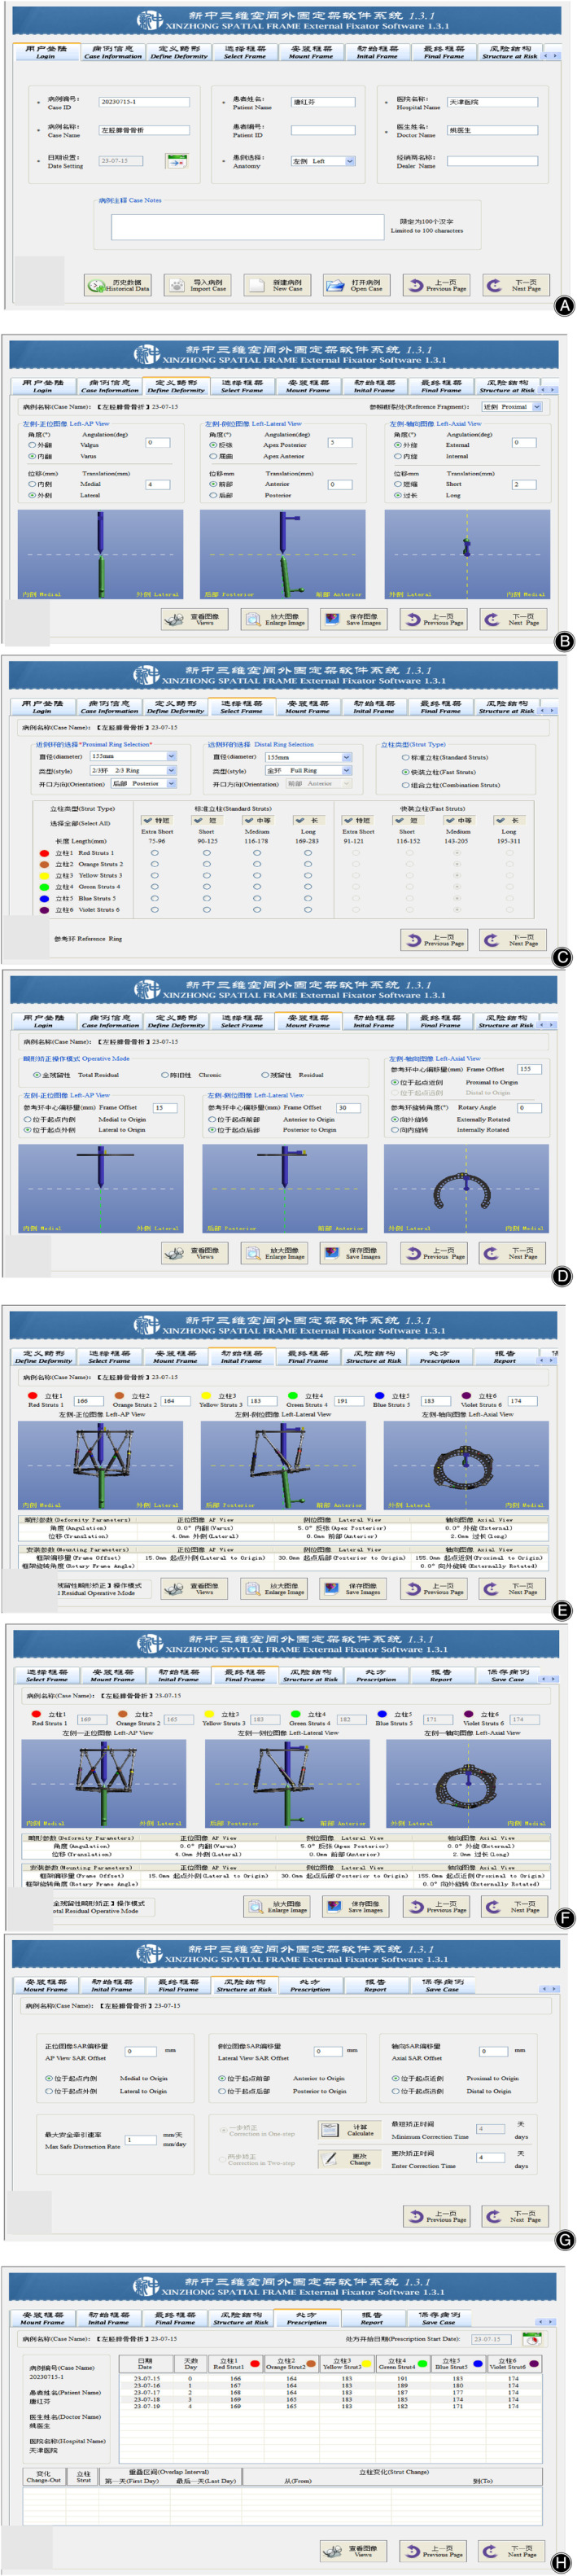Open Prescription tab in panel E
The width and height of the screenshot is (577, 2576).
[440, 1357]
